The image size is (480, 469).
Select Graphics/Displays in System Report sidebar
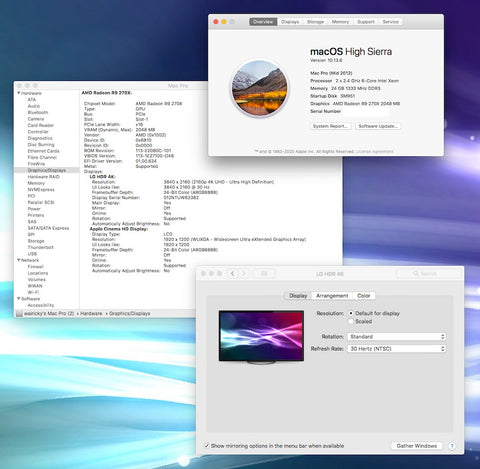click(x=47, y=170)
